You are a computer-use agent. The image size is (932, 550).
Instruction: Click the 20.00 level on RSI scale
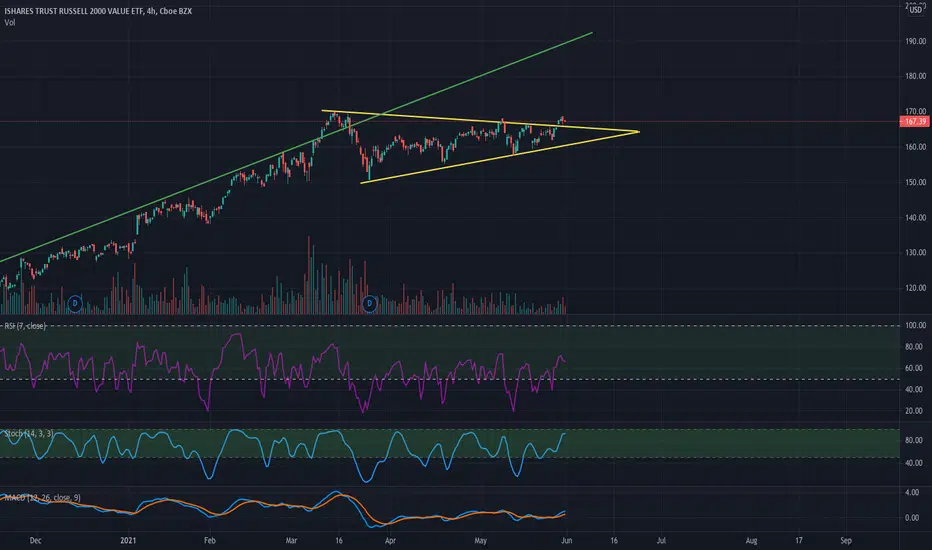(916, 411)
